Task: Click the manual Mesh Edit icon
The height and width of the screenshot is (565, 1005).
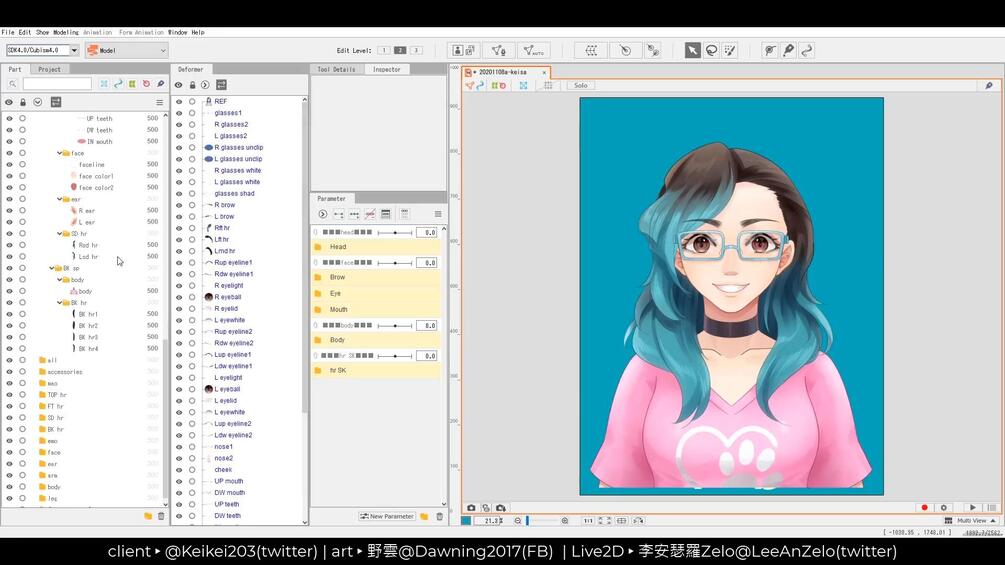Action: click(499, 51)
